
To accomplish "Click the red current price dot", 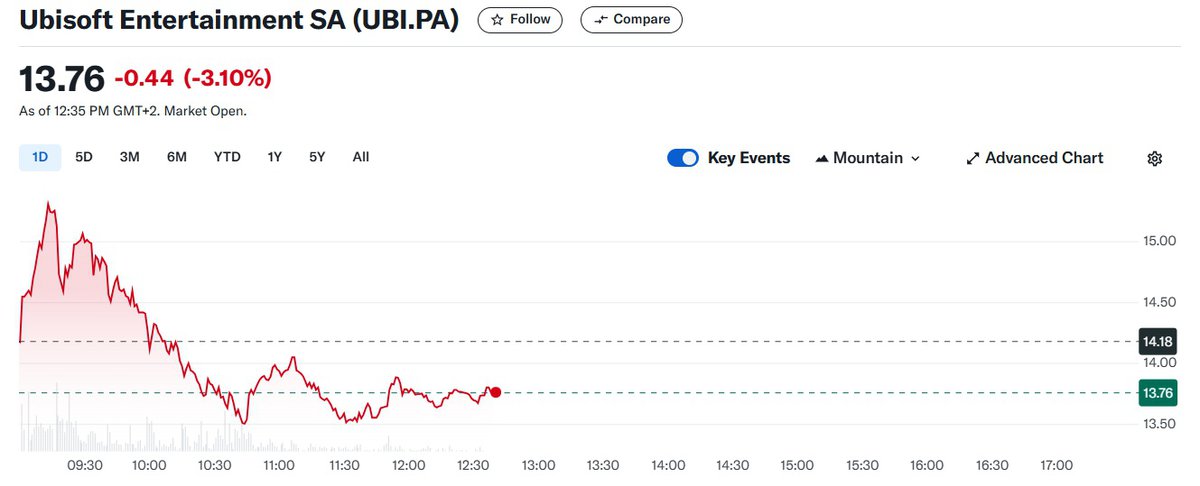I will coord(495,393).
